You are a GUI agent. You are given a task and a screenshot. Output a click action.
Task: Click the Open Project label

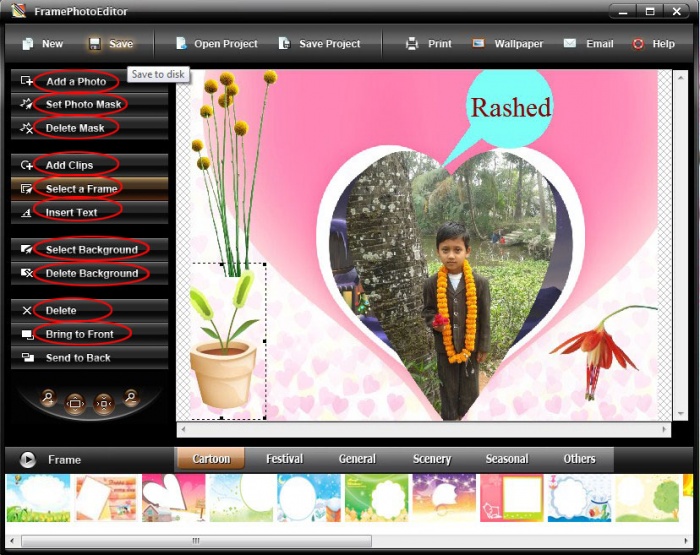click(x=225, y=44)
